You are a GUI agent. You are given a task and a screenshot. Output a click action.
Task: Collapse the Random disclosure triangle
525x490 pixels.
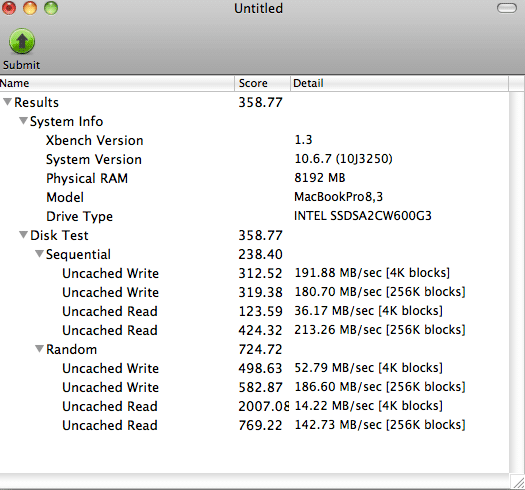point(39,349)
